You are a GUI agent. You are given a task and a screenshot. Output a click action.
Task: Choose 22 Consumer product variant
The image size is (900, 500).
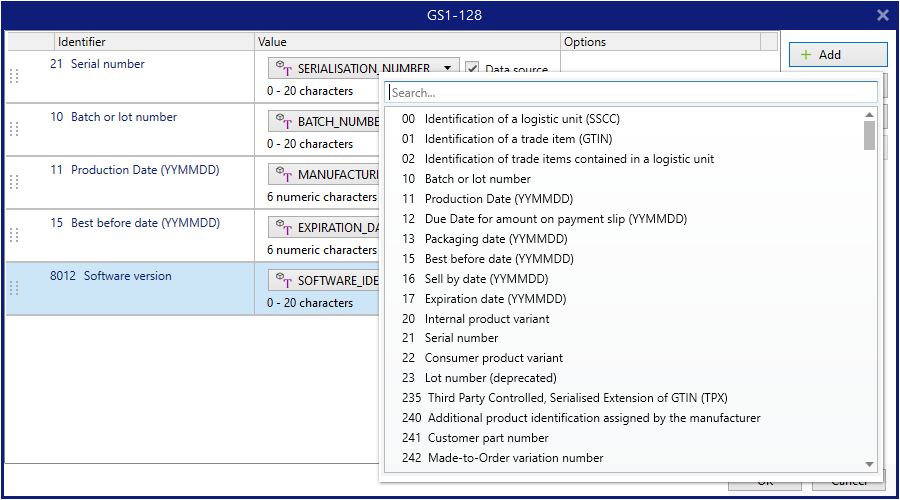(x=482, y=358)
